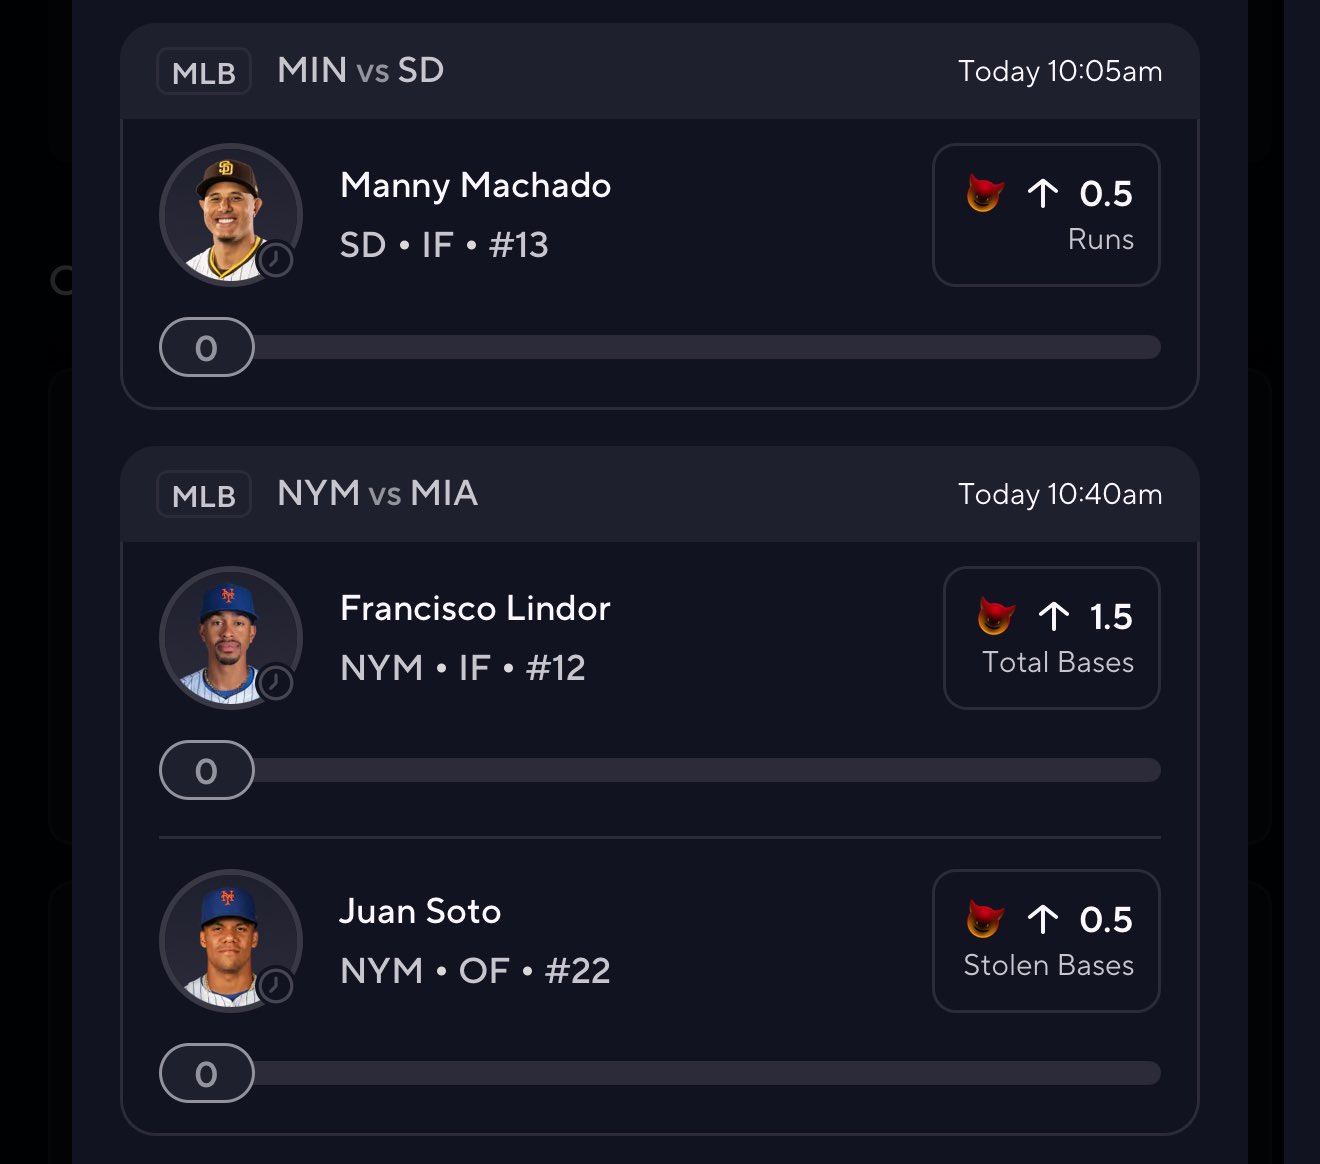
Task: Open Francisco Lindor's player headshot
Action: point(229,637)
